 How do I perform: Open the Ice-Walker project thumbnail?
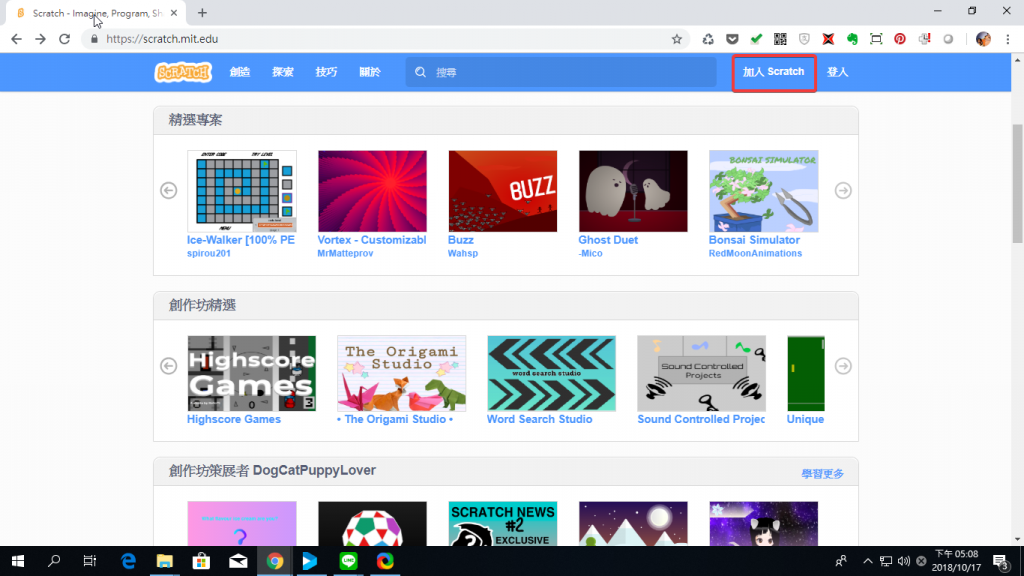click(242, 191)
